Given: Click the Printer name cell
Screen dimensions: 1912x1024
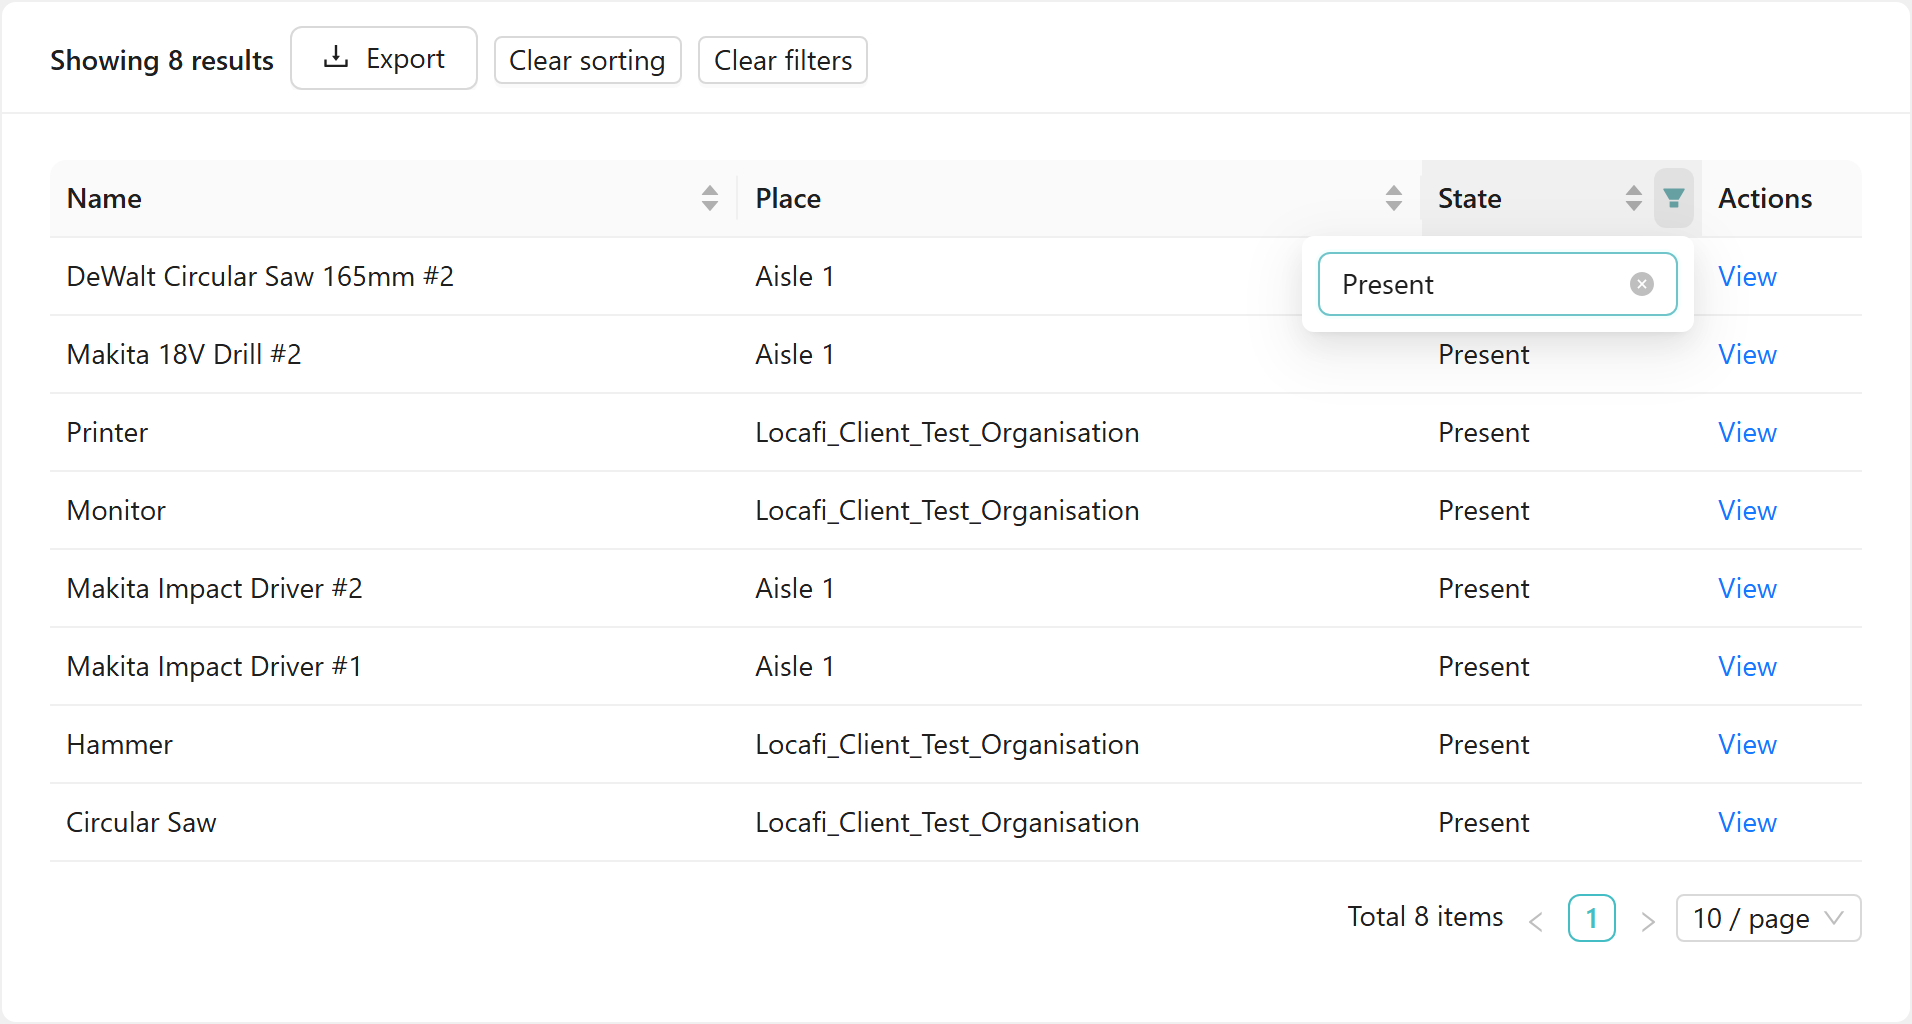Looking at the screenshot, I should 107,432.
